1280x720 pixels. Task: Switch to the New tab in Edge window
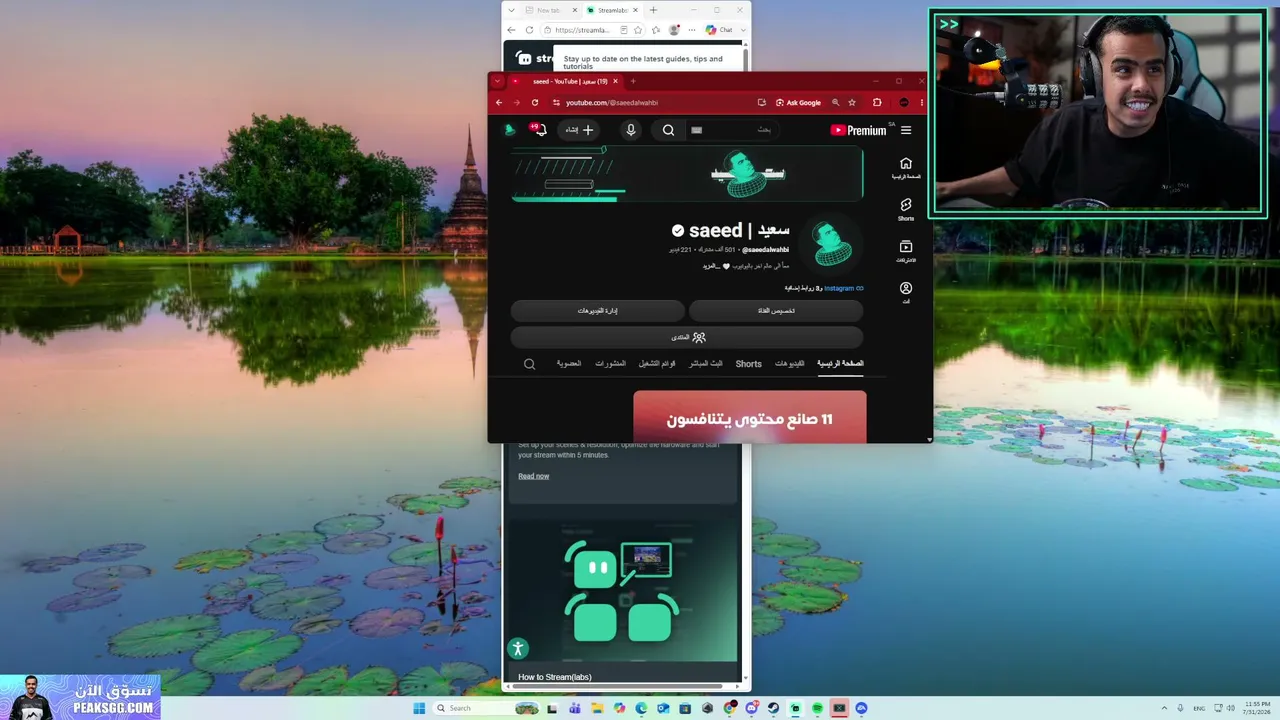[553, 10]
